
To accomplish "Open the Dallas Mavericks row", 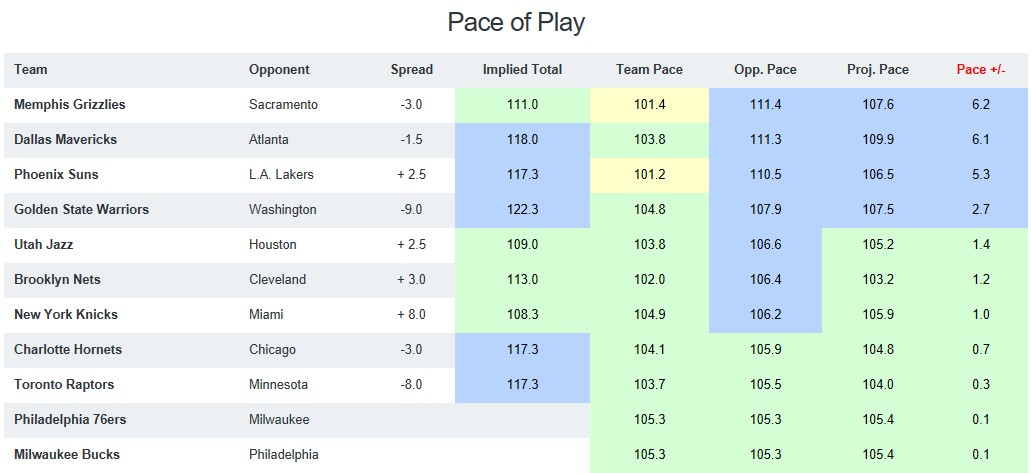I will [516, 140].
